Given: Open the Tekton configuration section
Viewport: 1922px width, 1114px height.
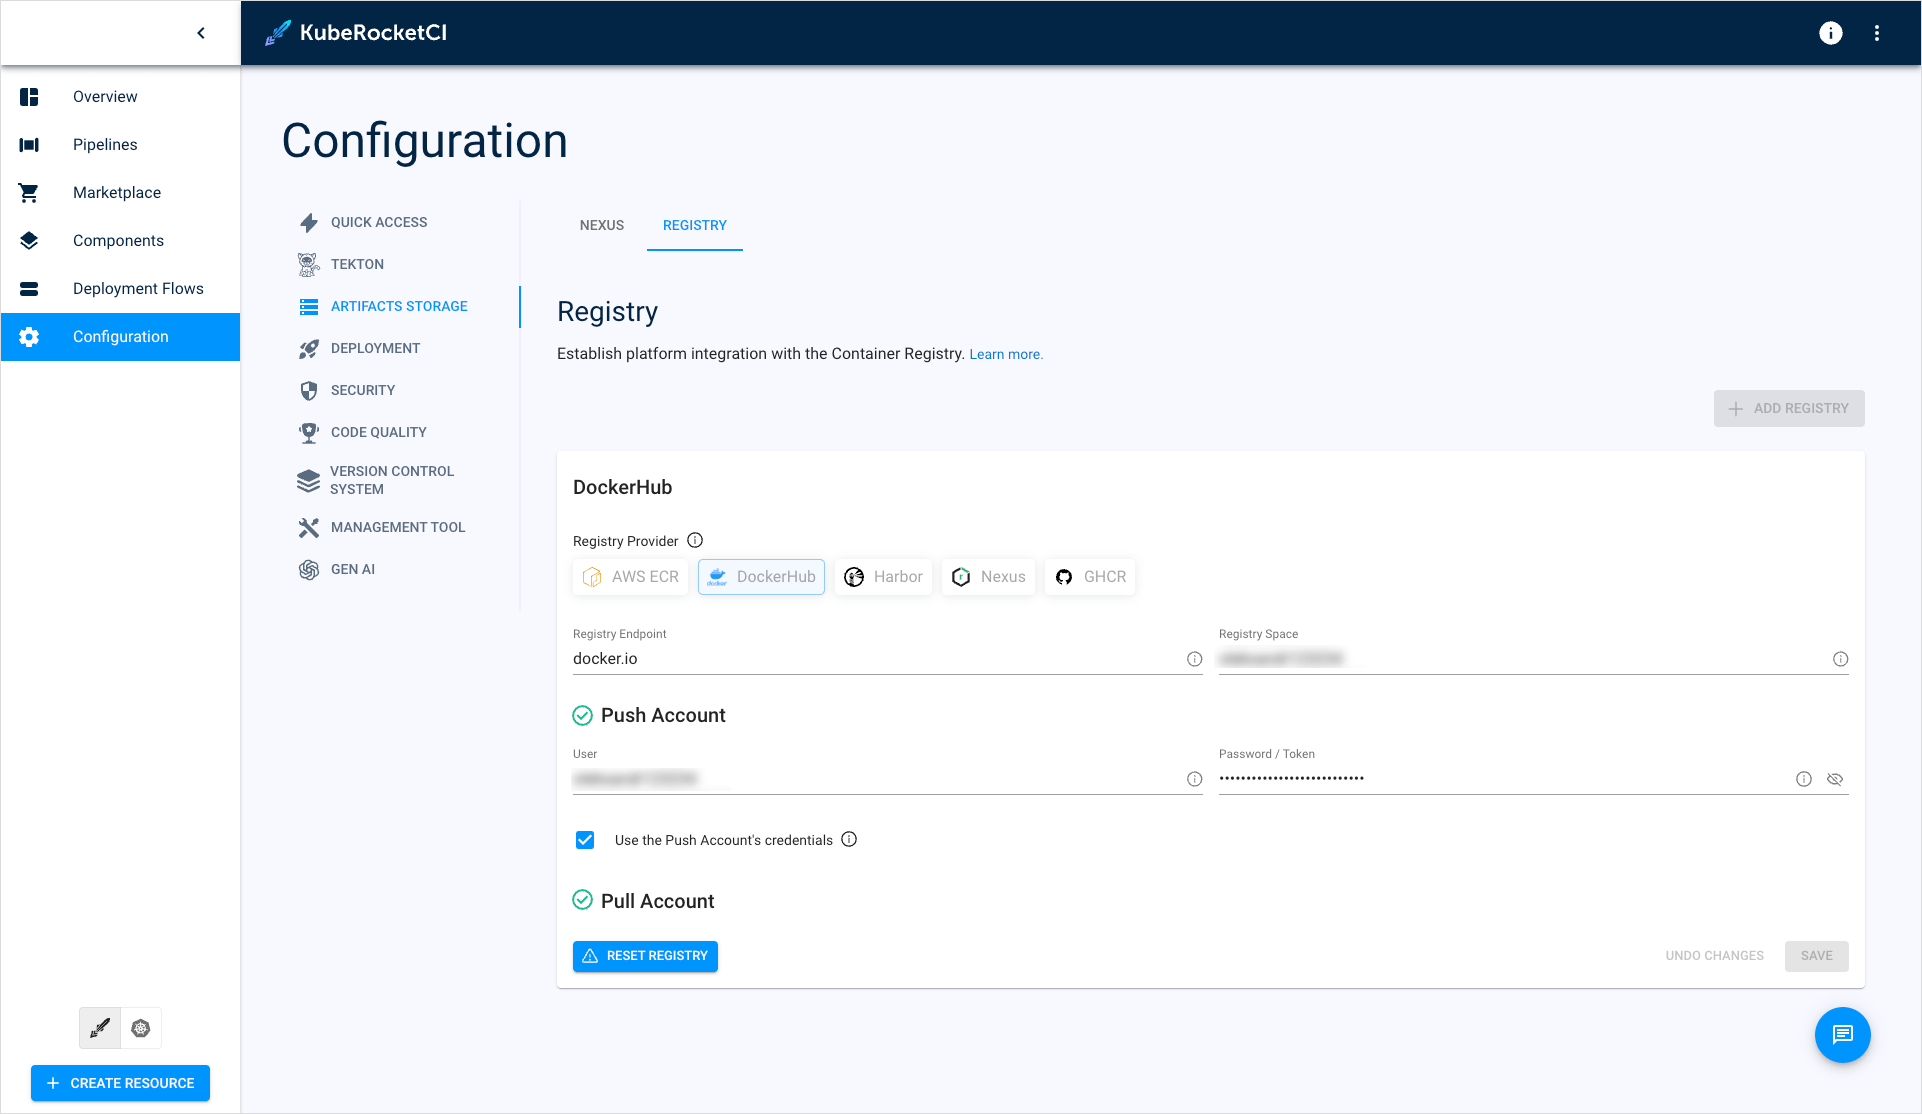Looking at the screenshot, I should [x=358, y=264].
